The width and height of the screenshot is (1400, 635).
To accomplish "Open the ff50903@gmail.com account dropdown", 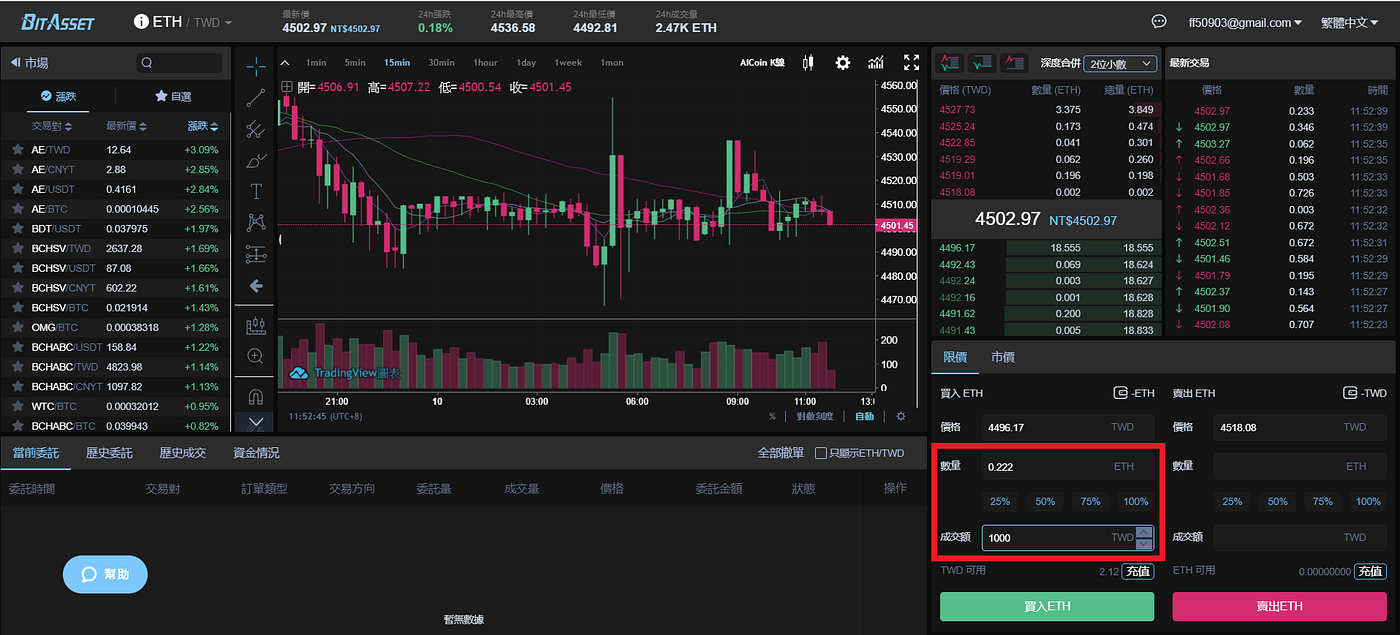I will click(x=1245, y=22).
